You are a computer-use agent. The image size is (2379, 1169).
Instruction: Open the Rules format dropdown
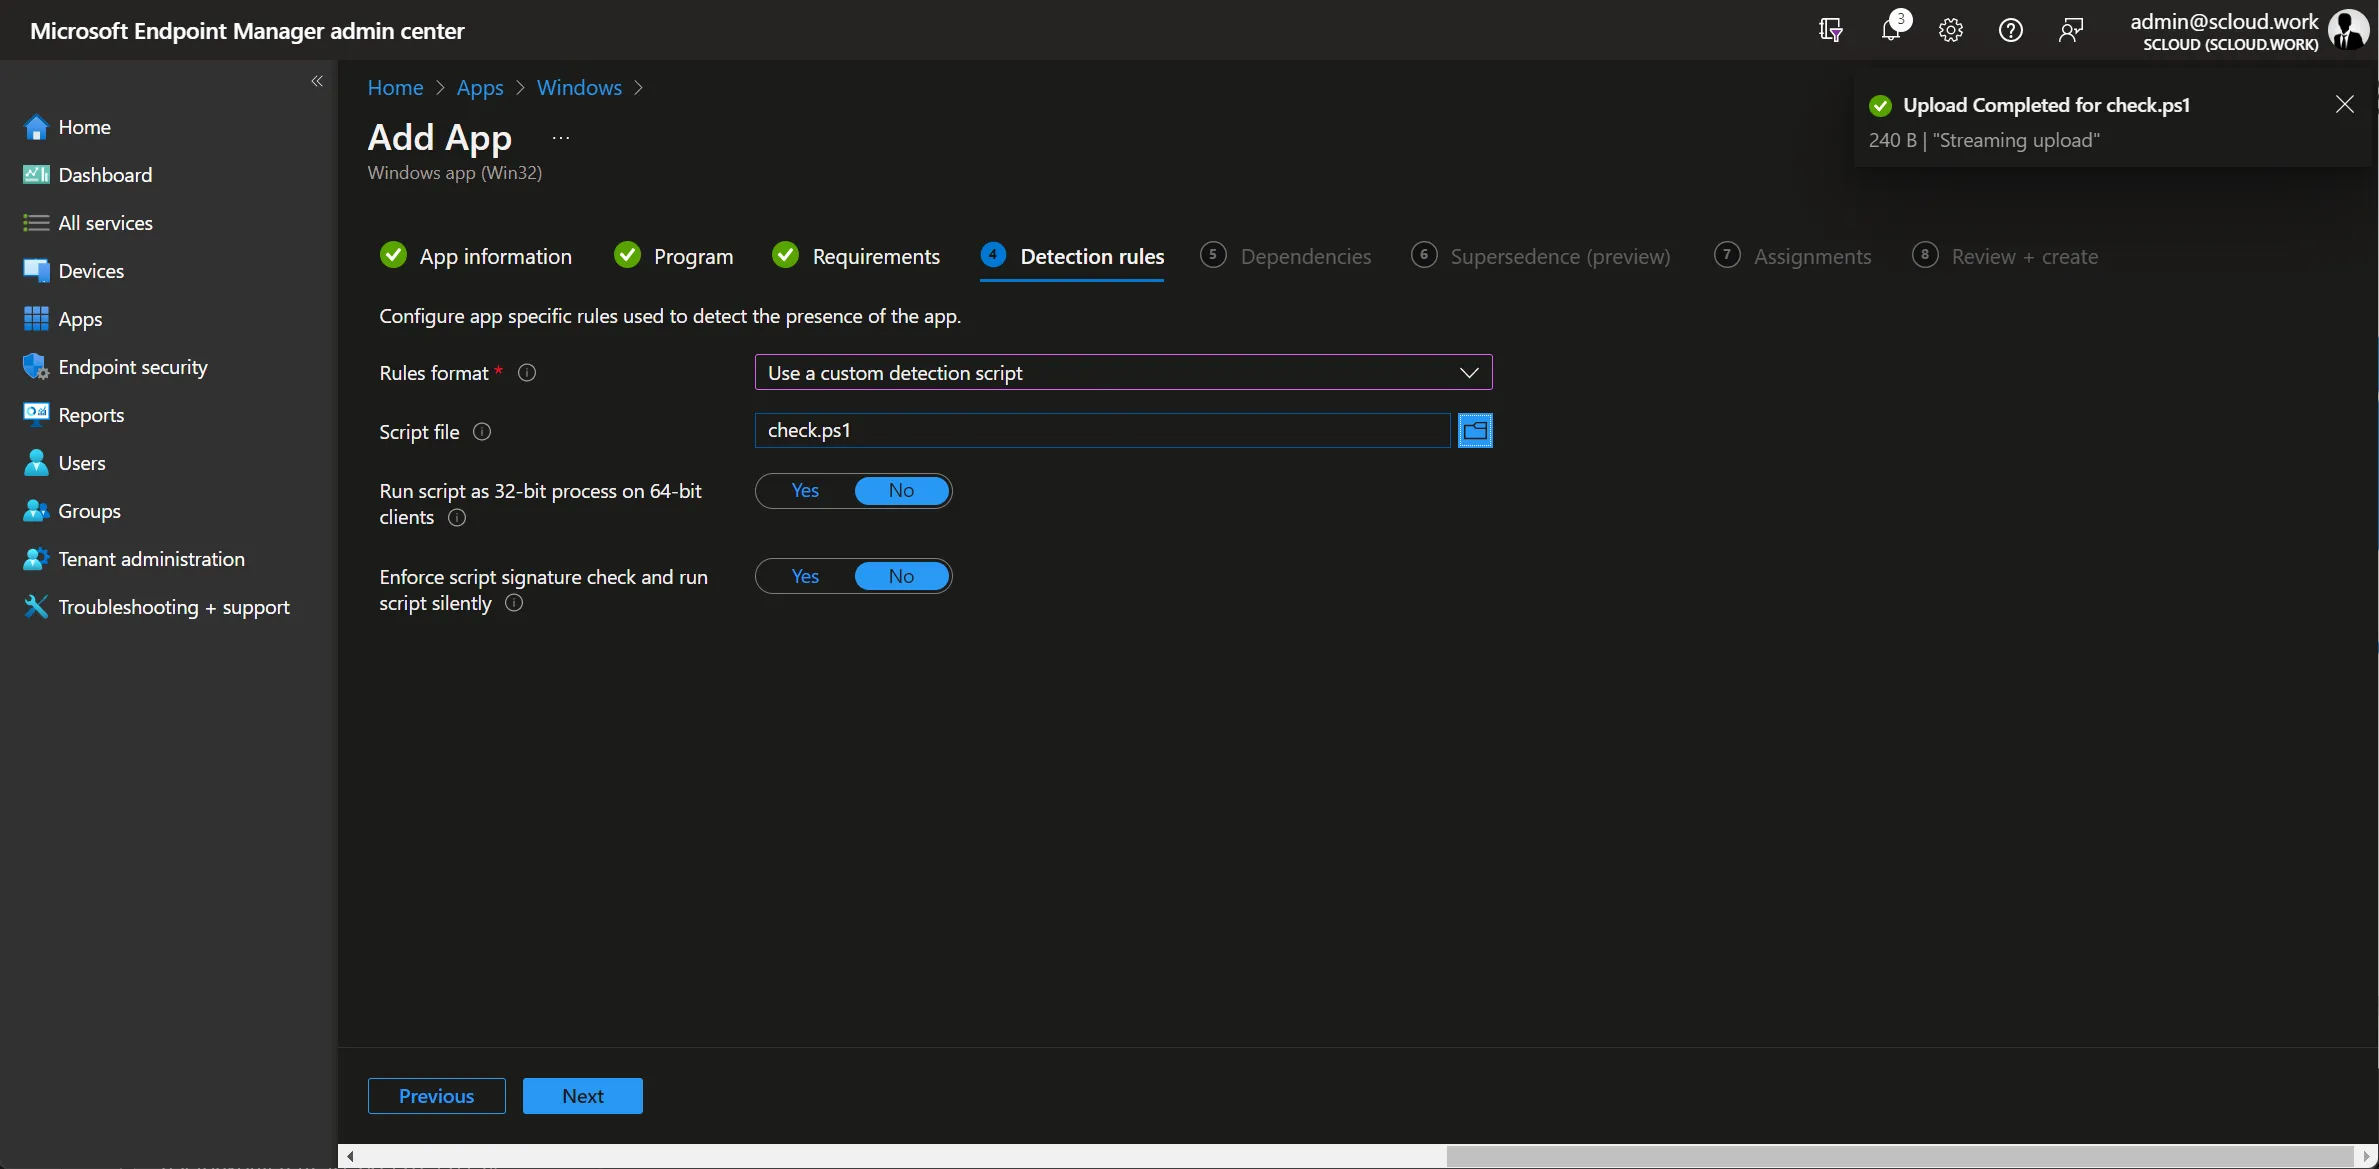[x=1123, y=373]
